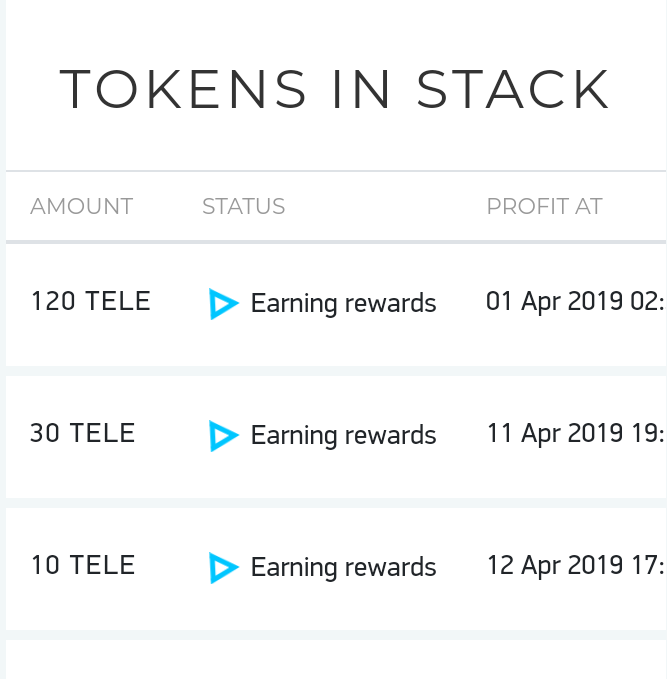Click Earning rewards text in 120 TELE row

pos(343,303)
